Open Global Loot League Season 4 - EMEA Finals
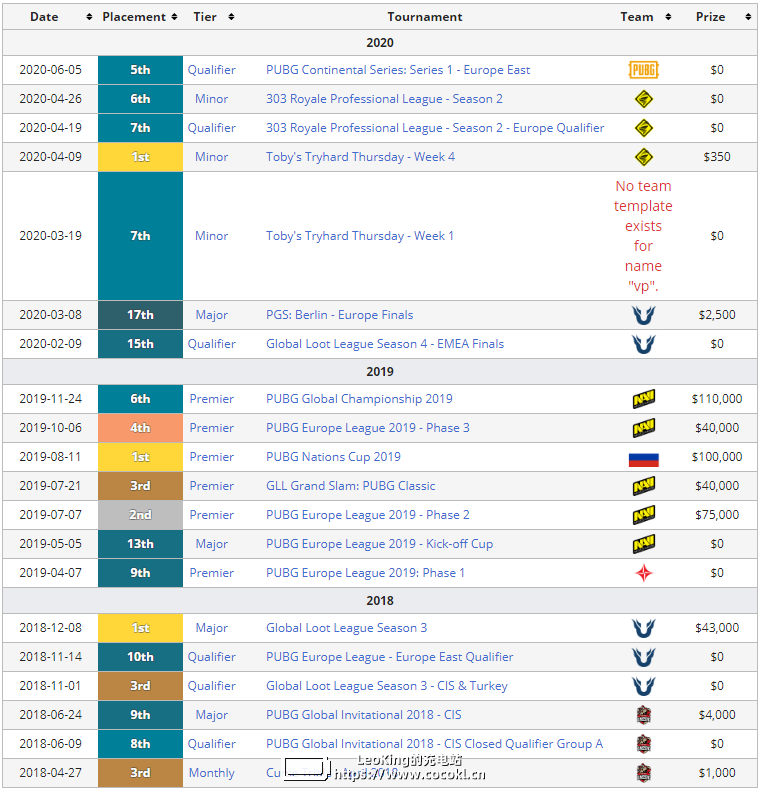Screen dimensions: 763x792 385,344
